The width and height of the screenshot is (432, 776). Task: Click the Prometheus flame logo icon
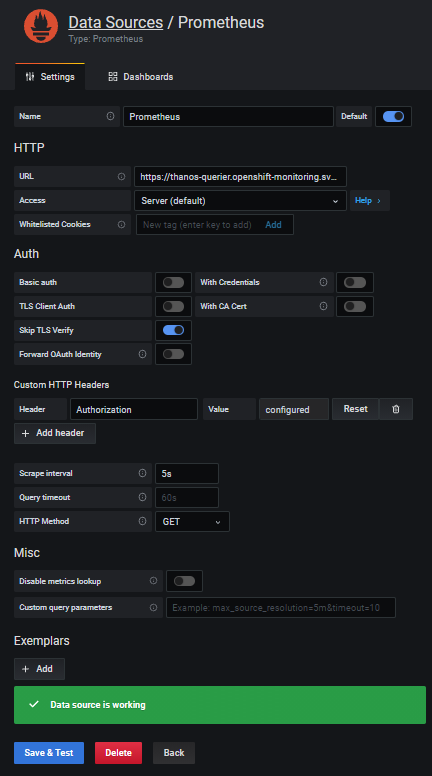point(41,26)
